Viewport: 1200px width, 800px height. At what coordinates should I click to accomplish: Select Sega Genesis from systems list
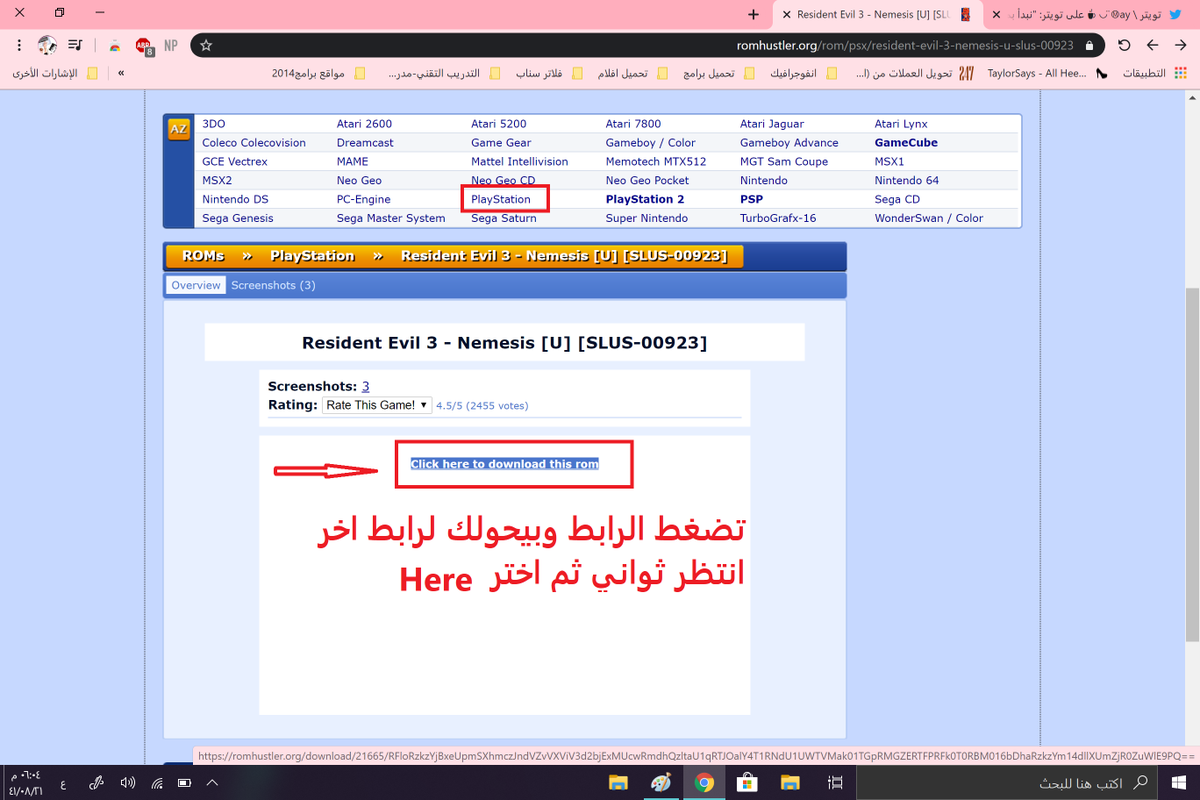click(238, 218)
